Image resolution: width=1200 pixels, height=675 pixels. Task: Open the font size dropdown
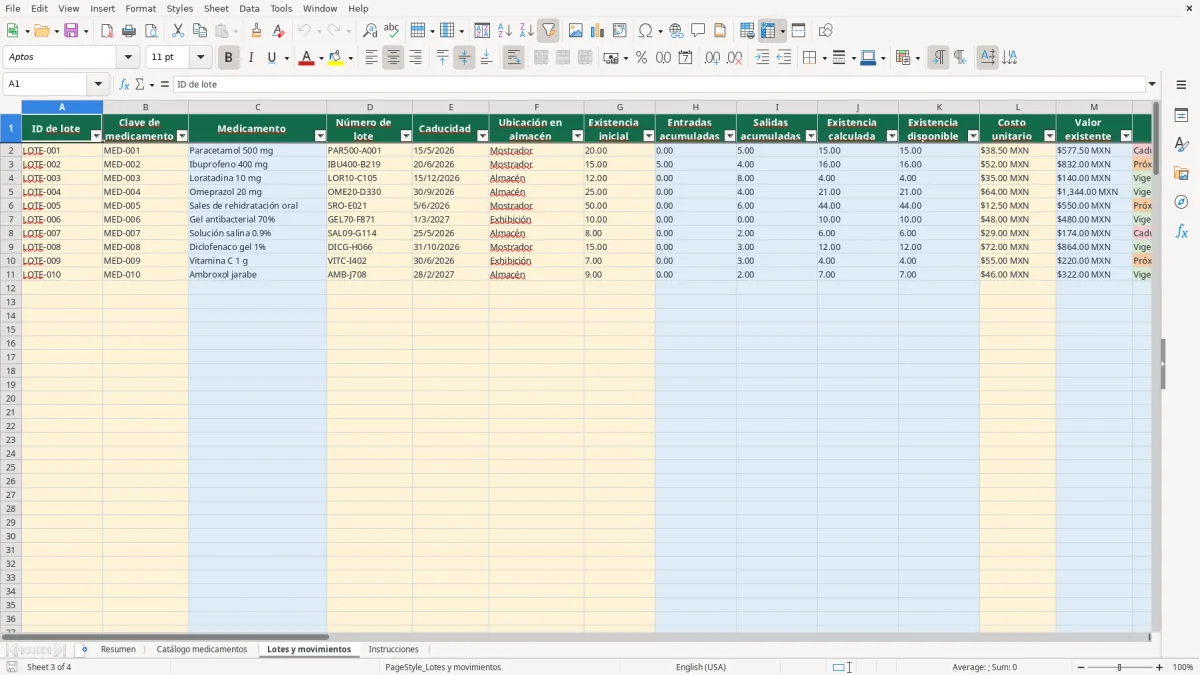pyautogui.click(x=200, y=58)
